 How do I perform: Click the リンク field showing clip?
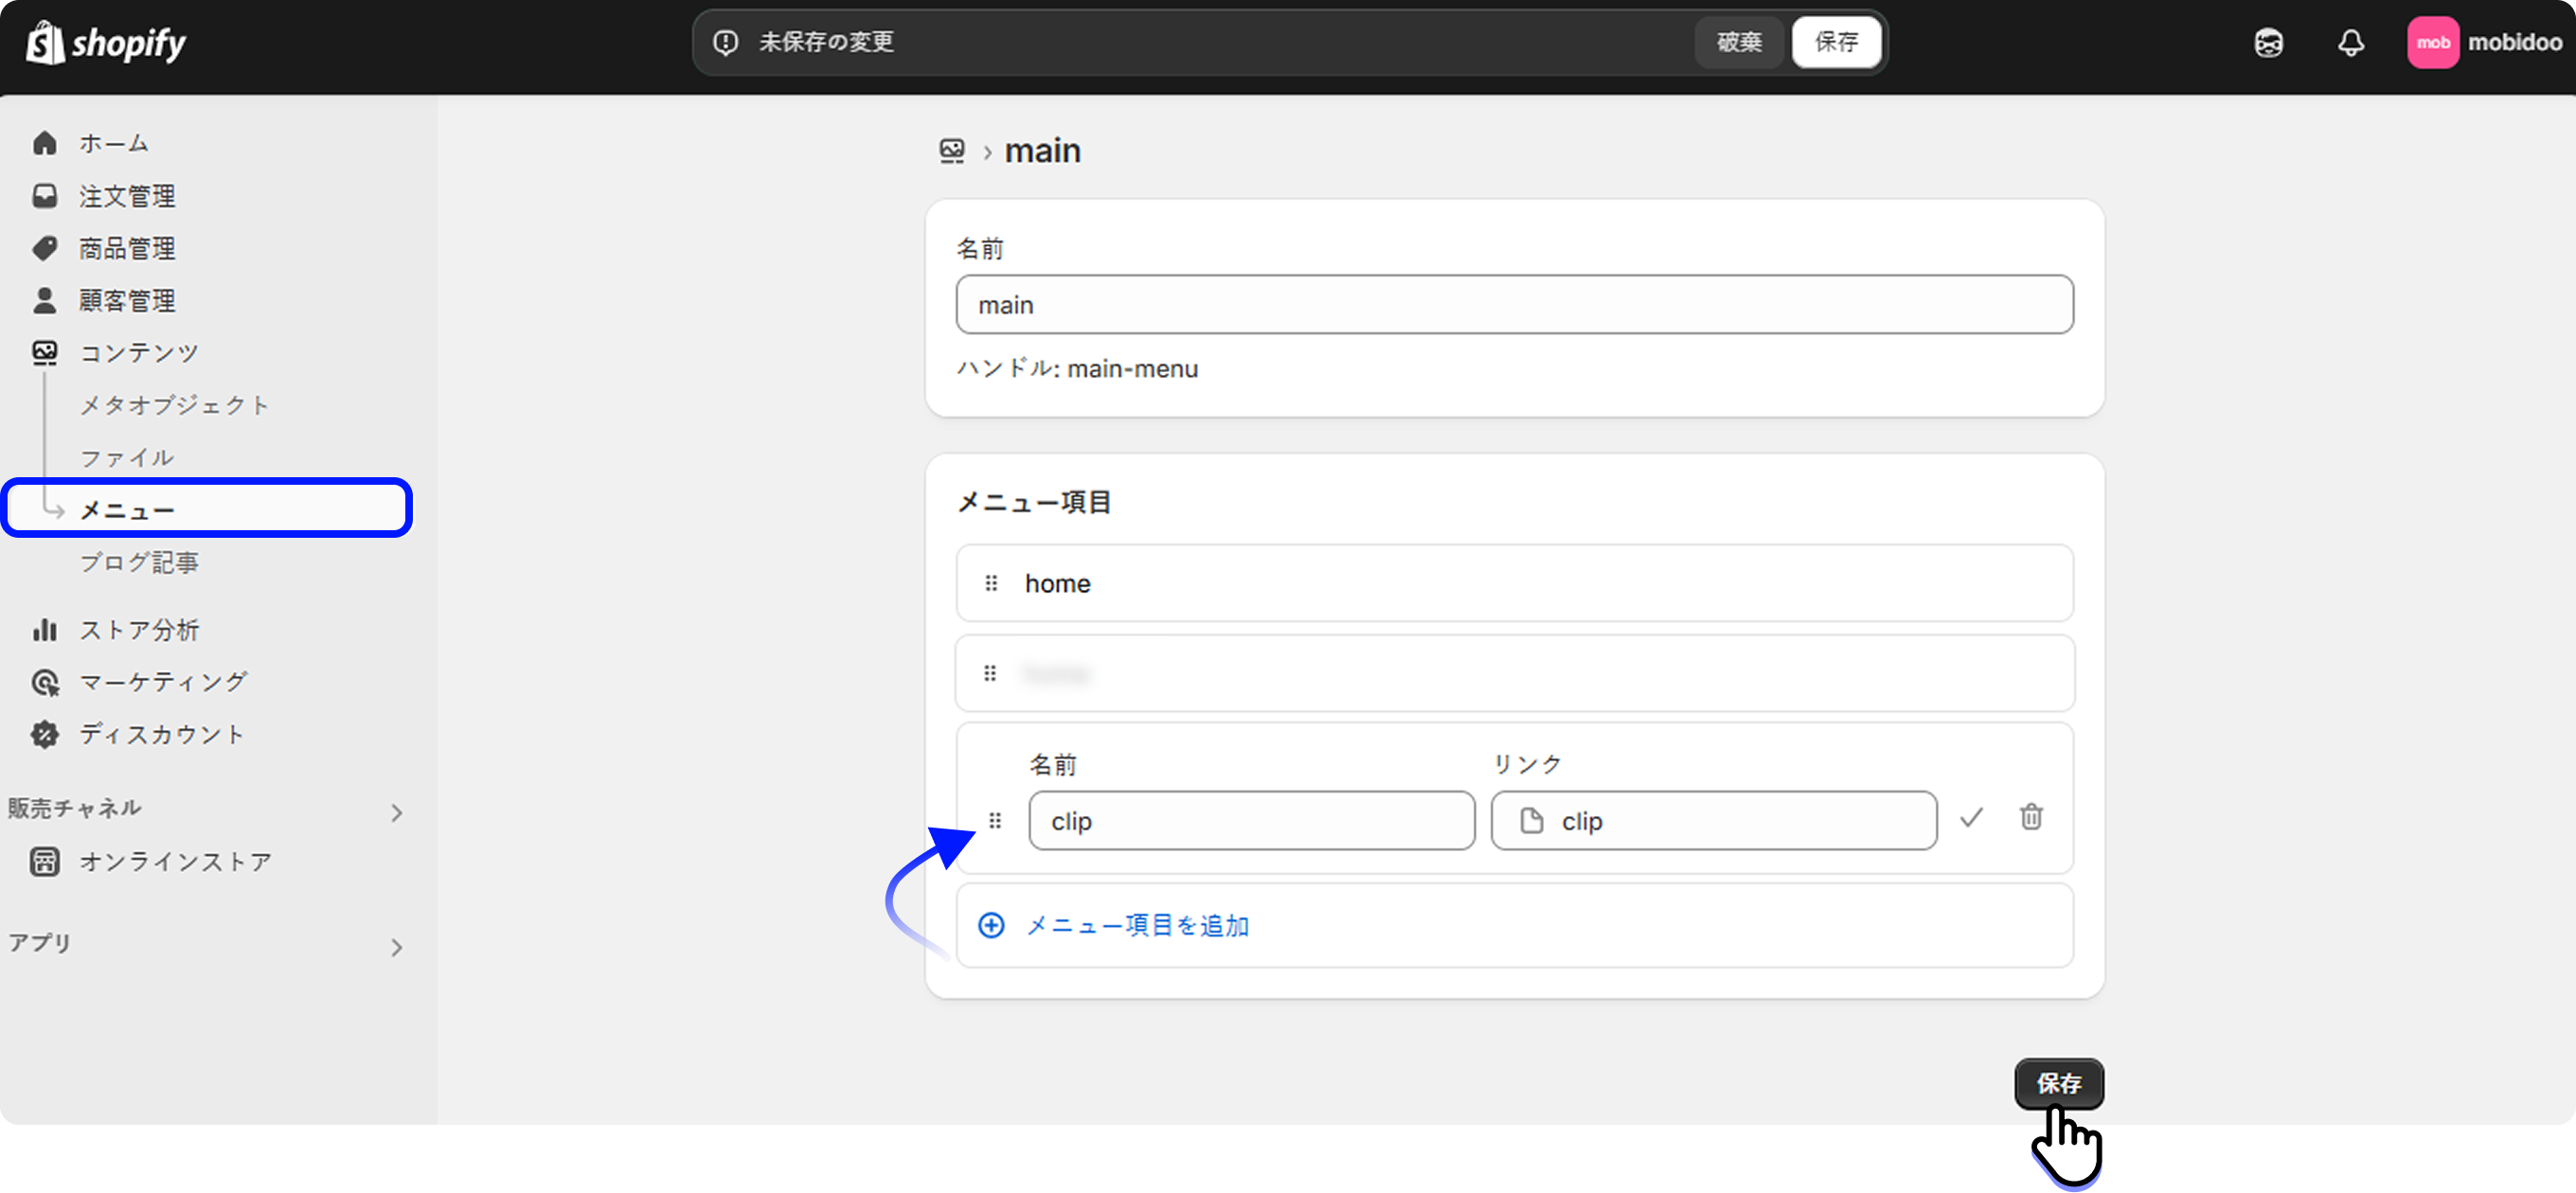[1712, 821]
